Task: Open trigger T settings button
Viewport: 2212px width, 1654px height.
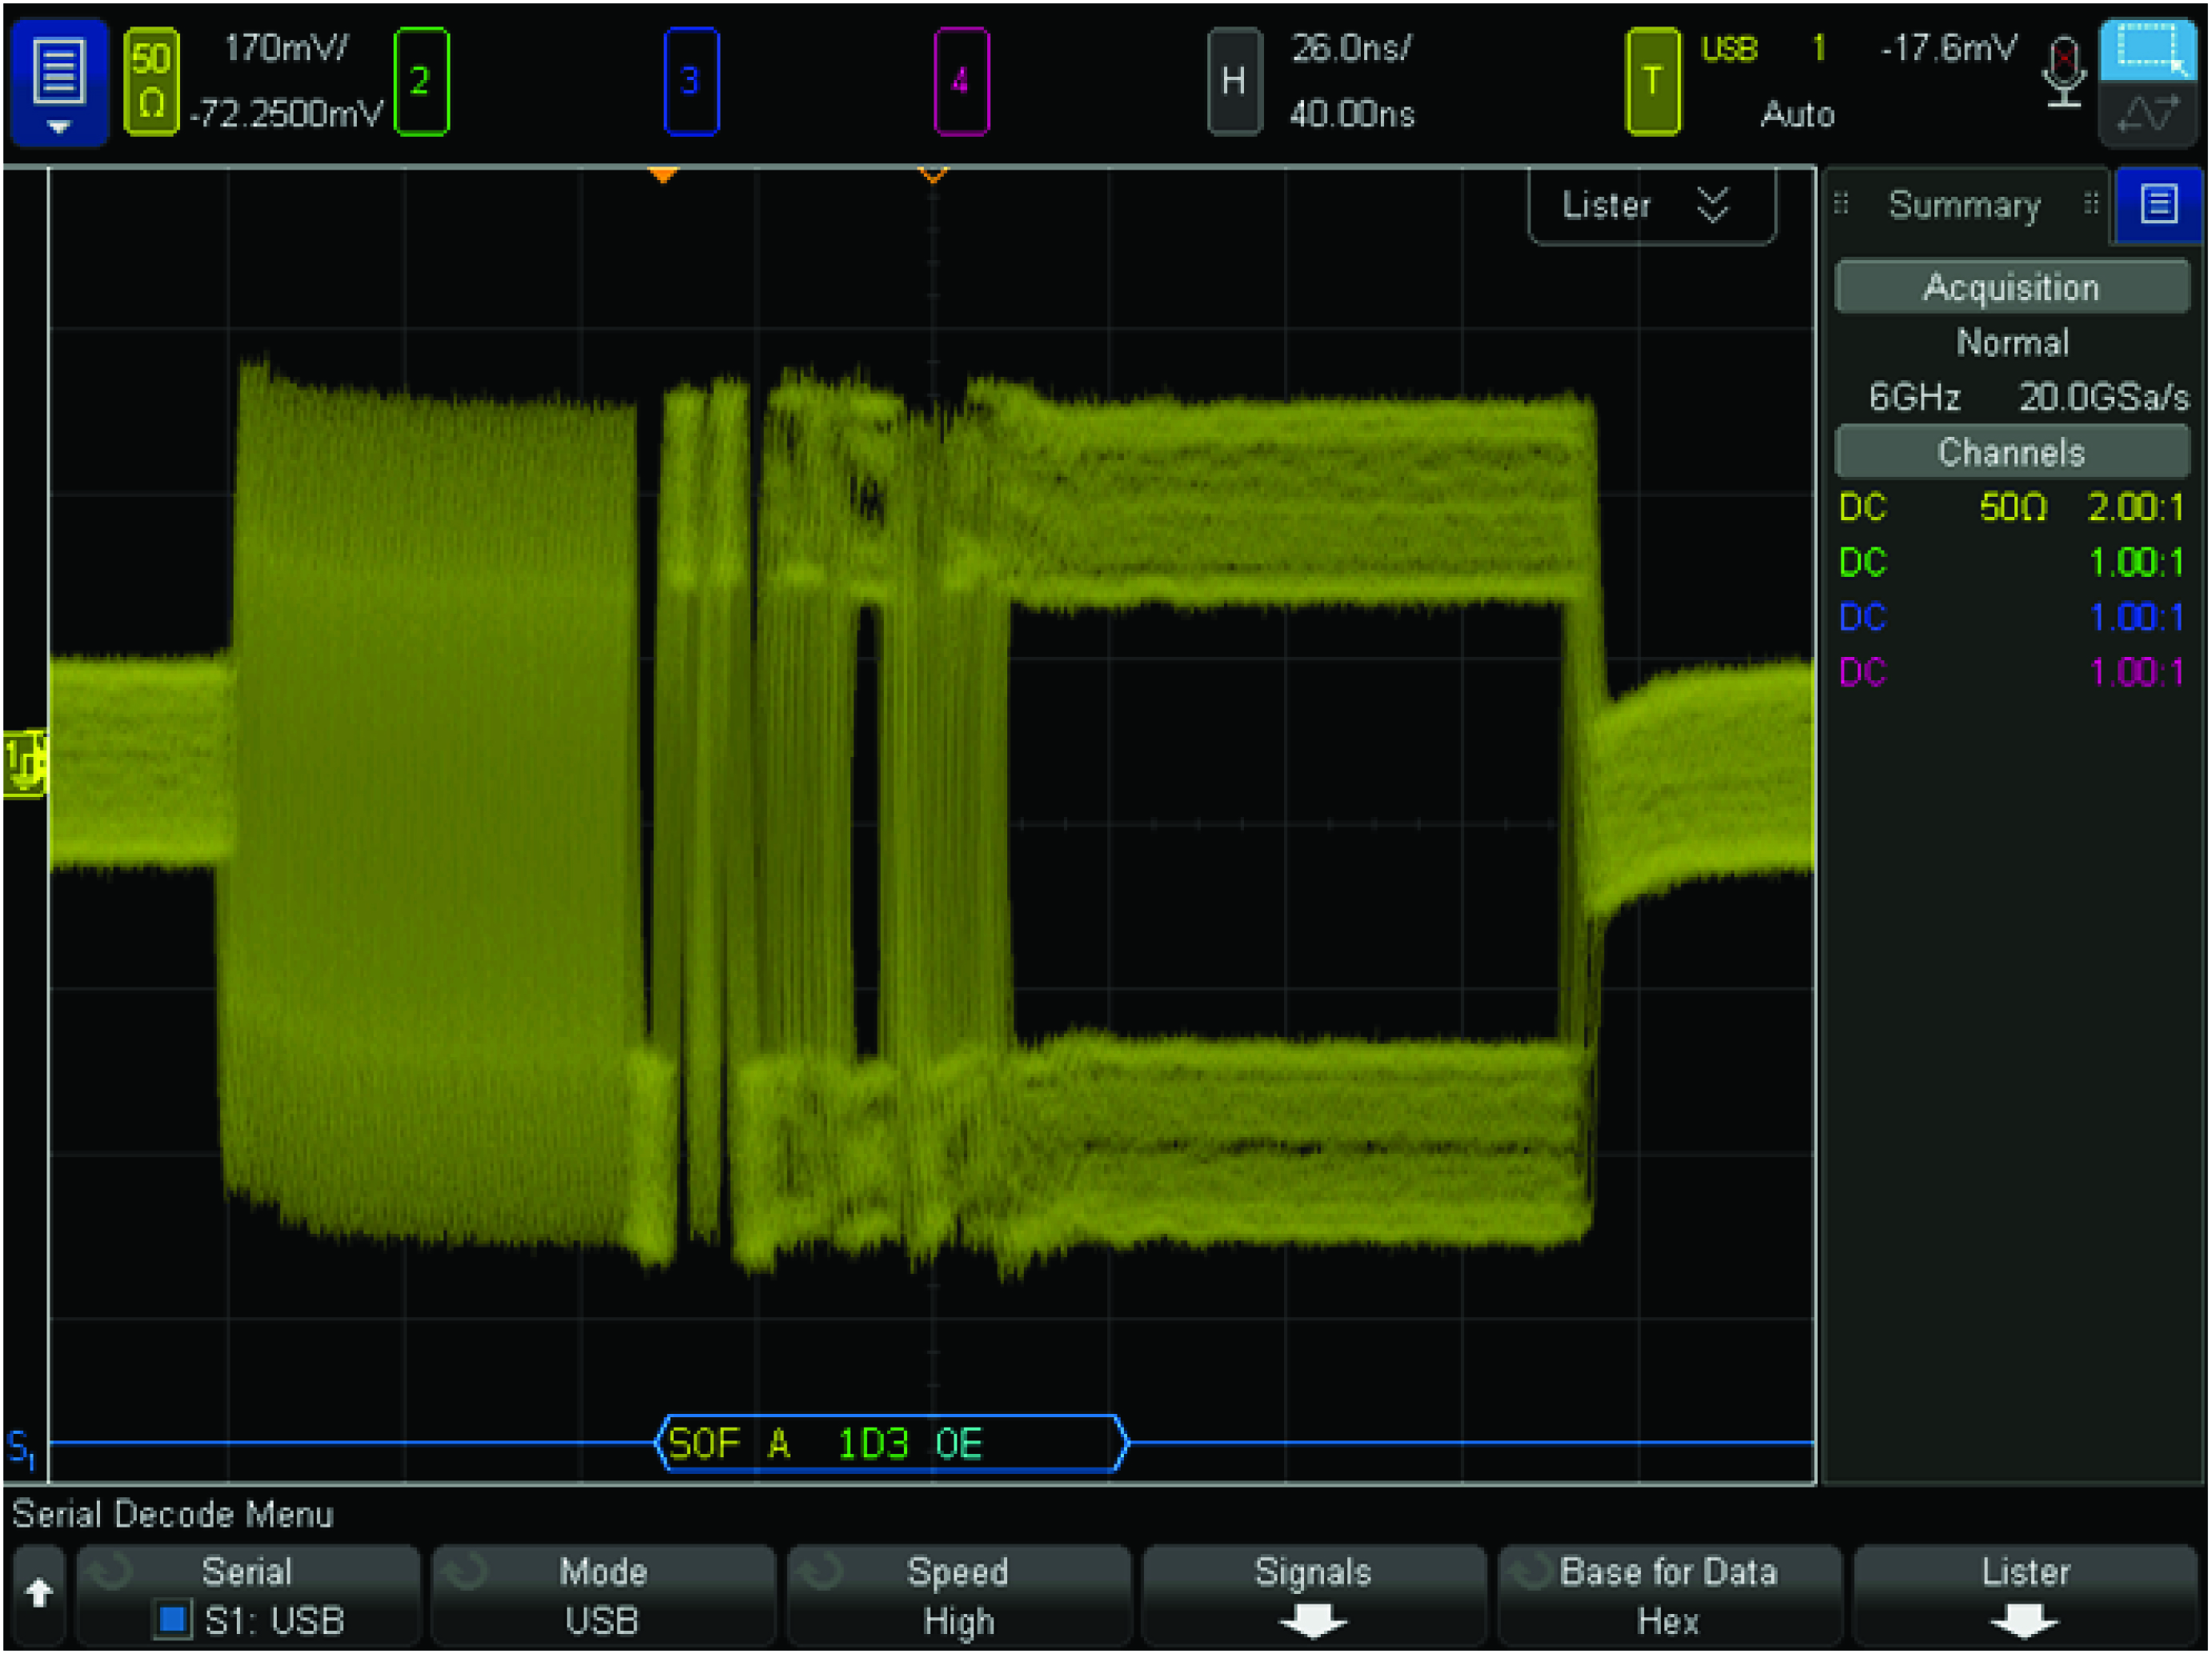Action: coord(1652,82)
